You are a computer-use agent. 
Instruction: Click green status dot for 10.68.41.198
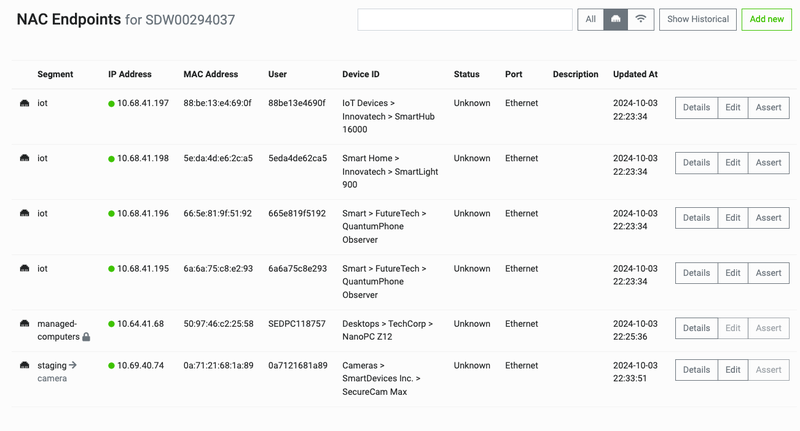click(112, 159)
